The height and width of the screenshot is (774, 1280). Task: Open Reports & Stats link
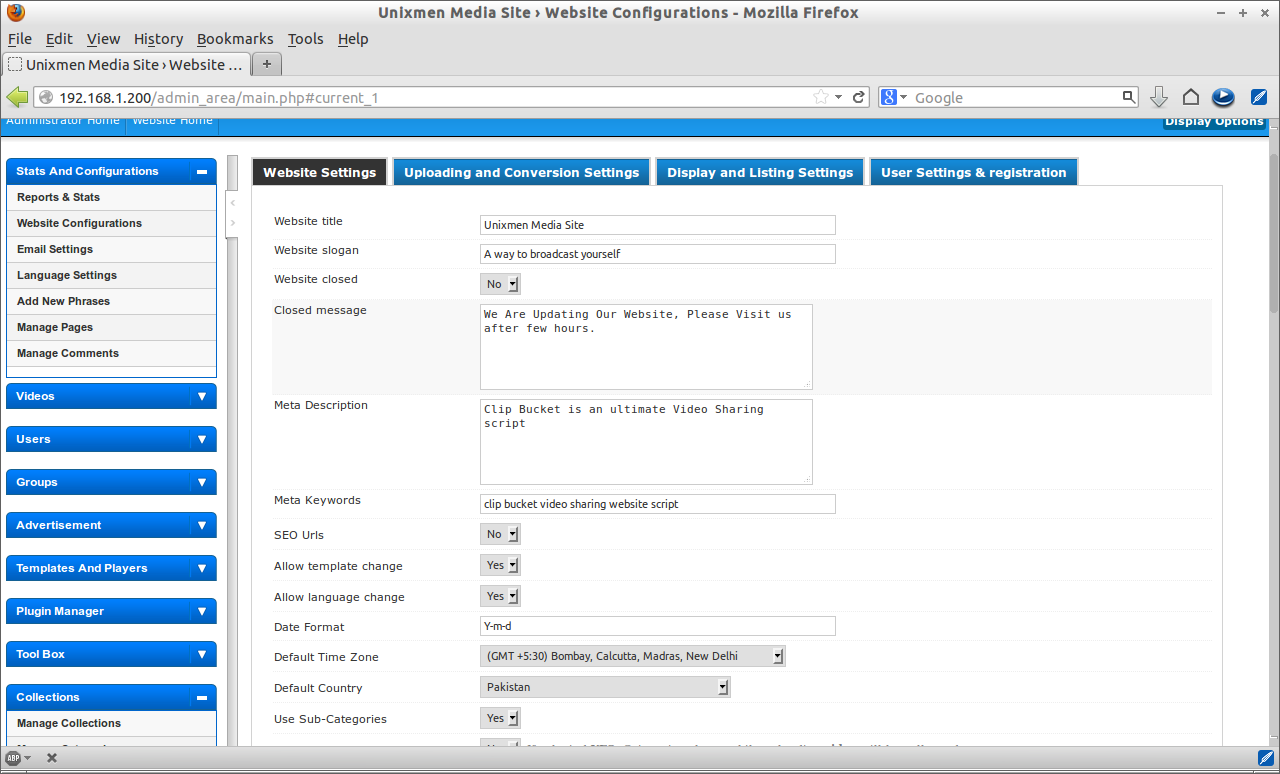(58, 197)
